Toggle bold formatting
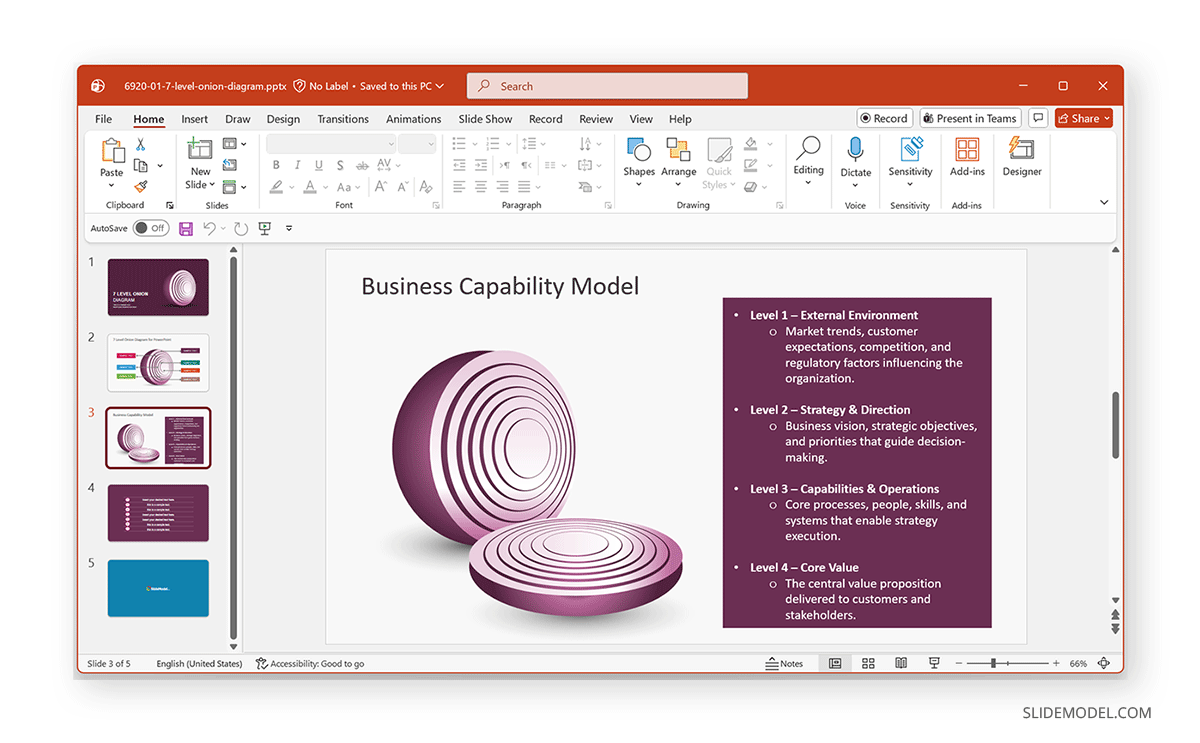Image resolution: width=1200 pixels, height=743 pixels. point(276,165)
